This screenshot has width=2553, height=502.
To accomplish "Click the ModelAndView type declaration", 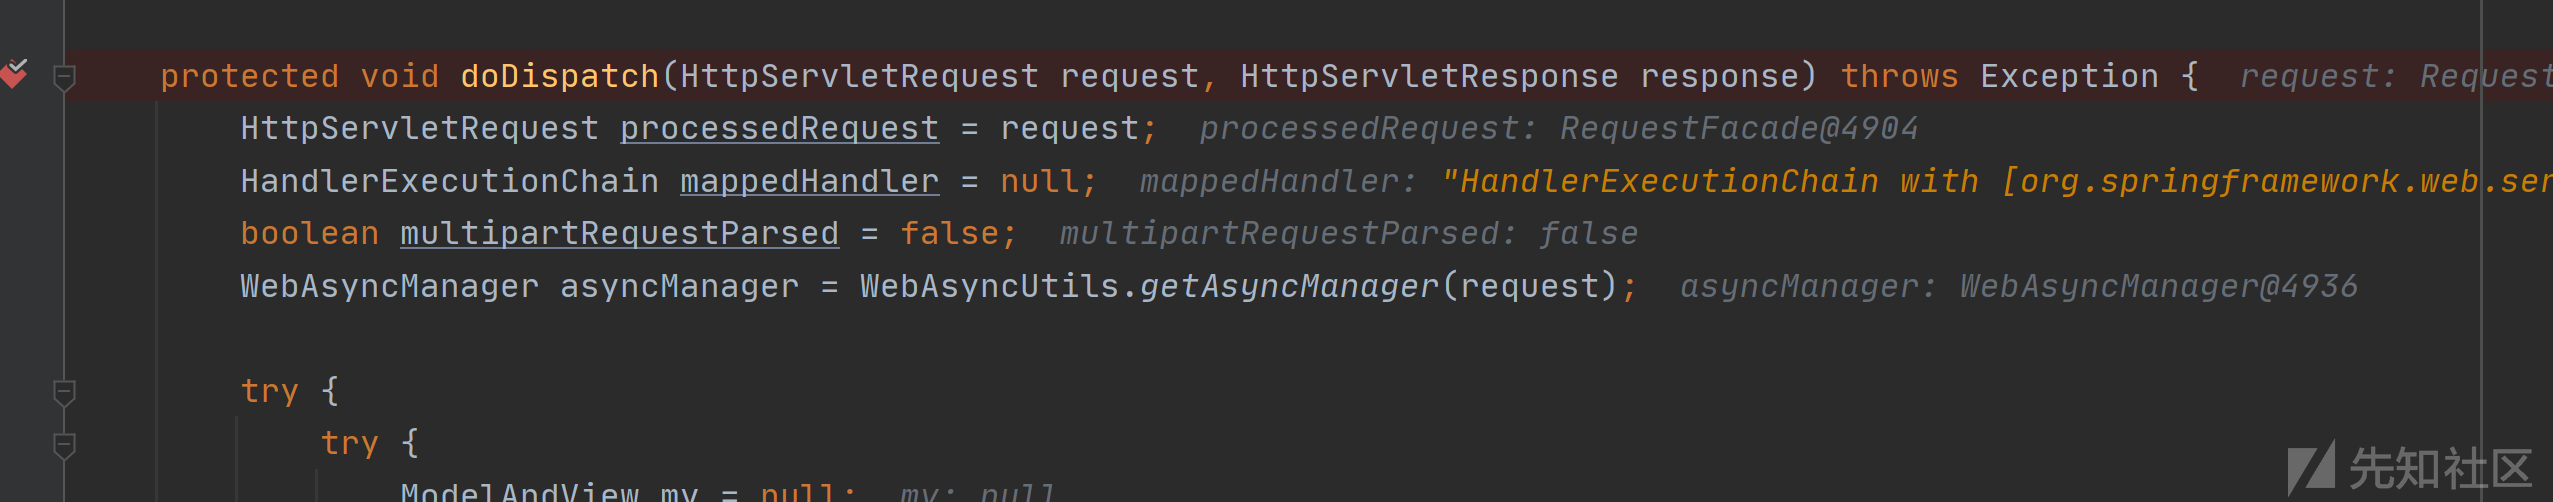I will coord(519,491).
